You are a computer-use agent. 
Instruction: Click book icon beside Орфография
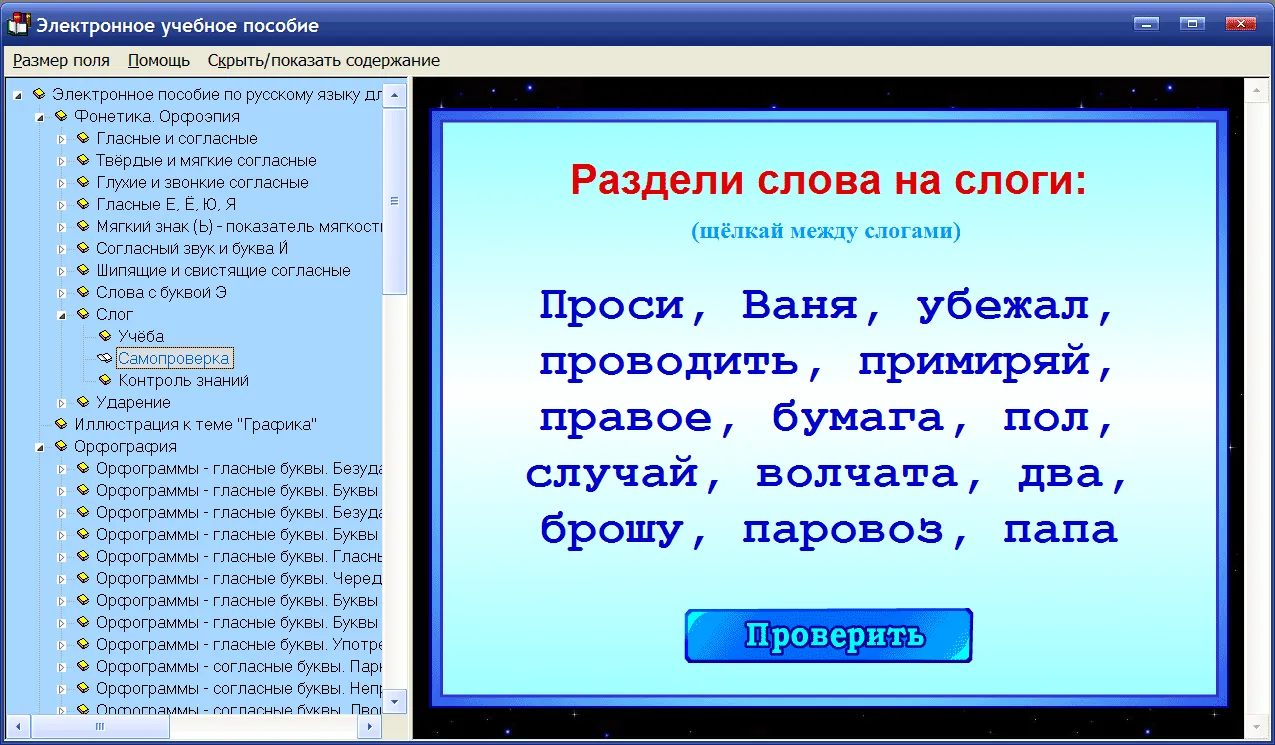coord(61,446)
